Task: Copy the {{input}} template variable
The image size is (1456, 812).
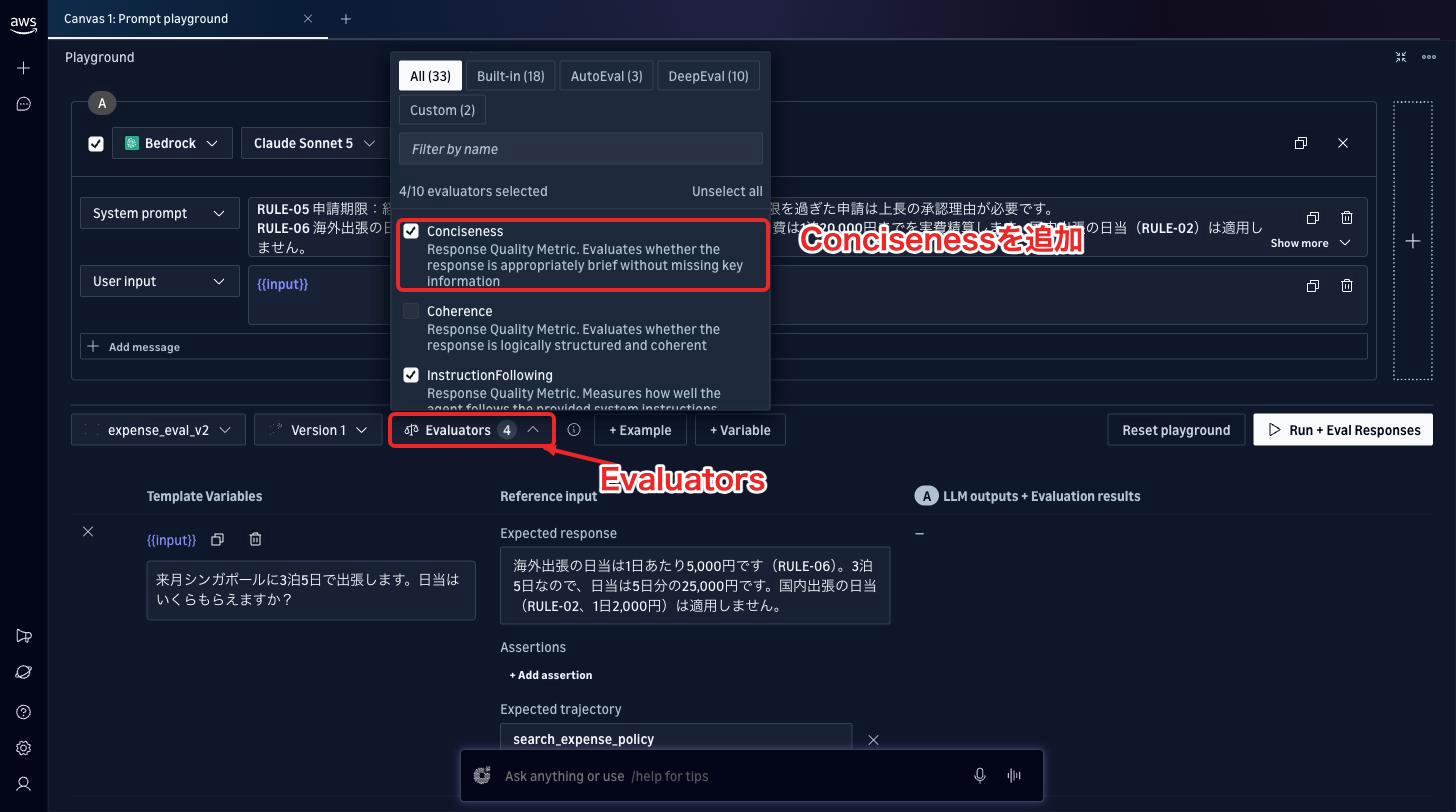Action: [217, 539]
